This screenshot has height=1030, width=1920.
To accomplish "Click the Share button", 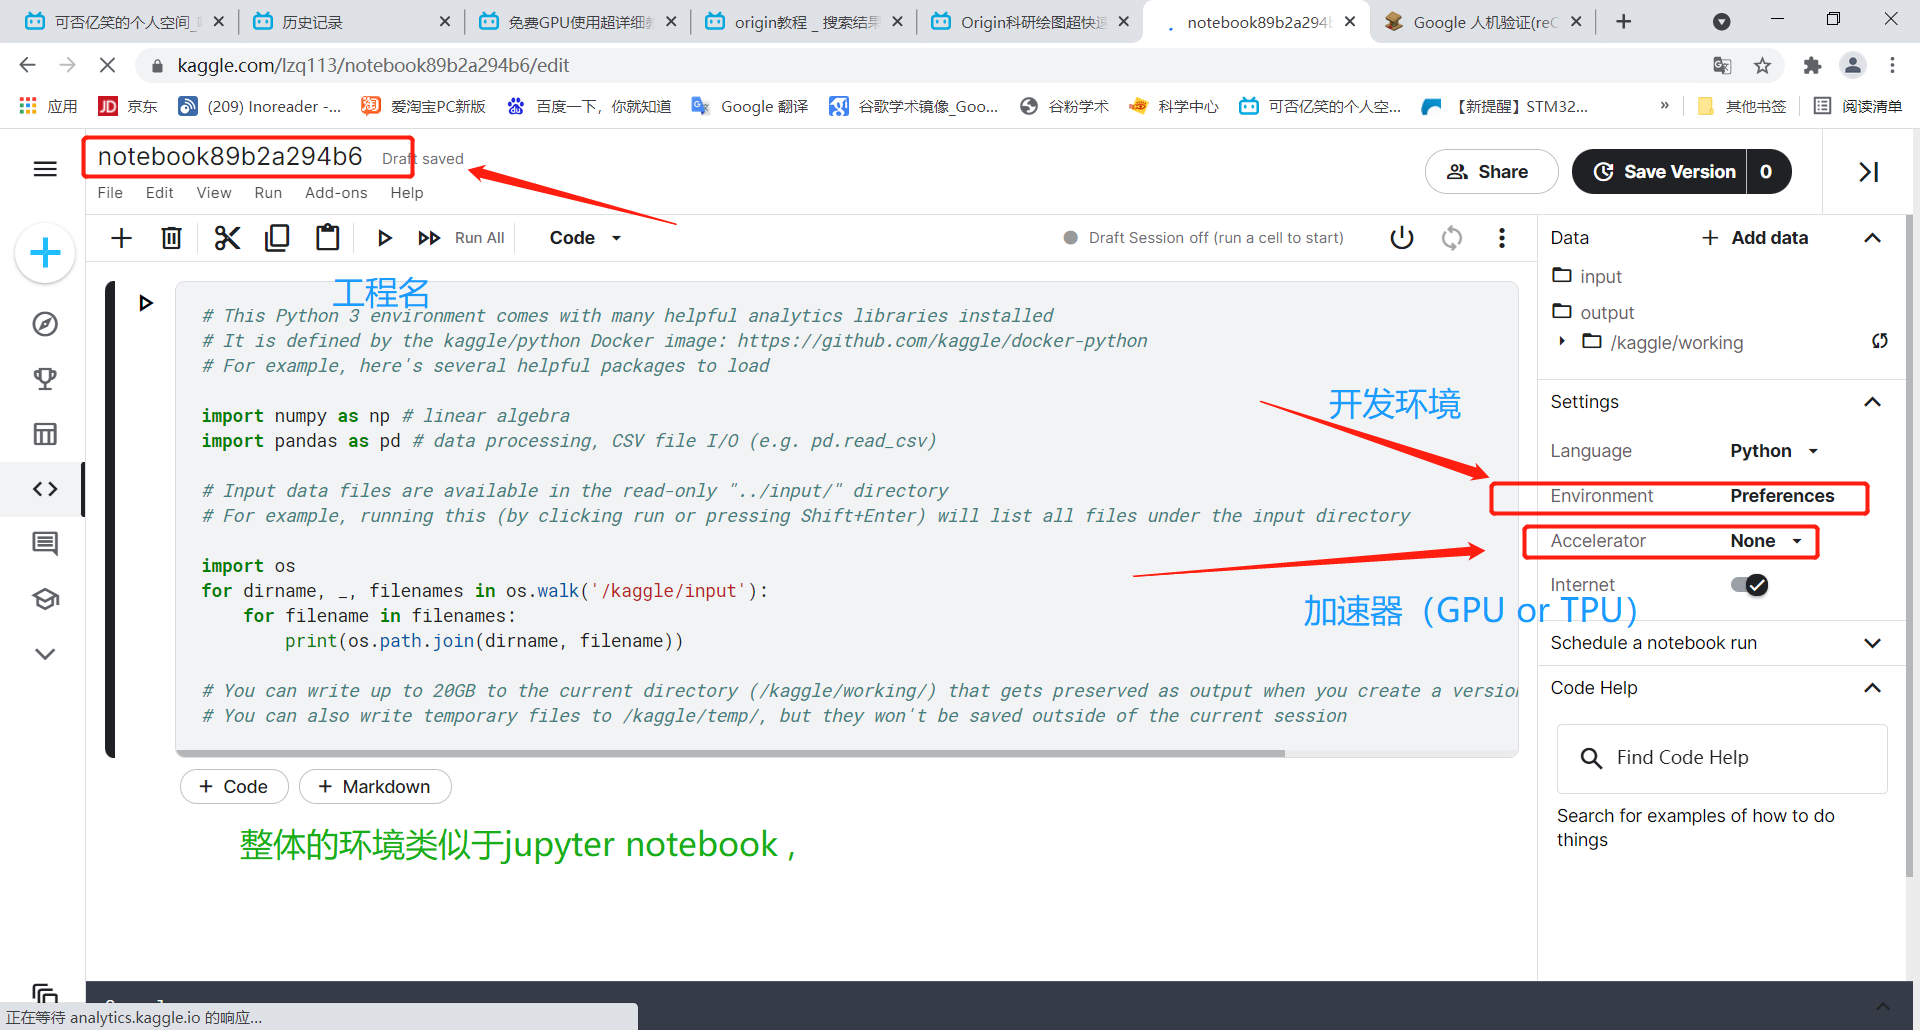I will [1491, 172].
